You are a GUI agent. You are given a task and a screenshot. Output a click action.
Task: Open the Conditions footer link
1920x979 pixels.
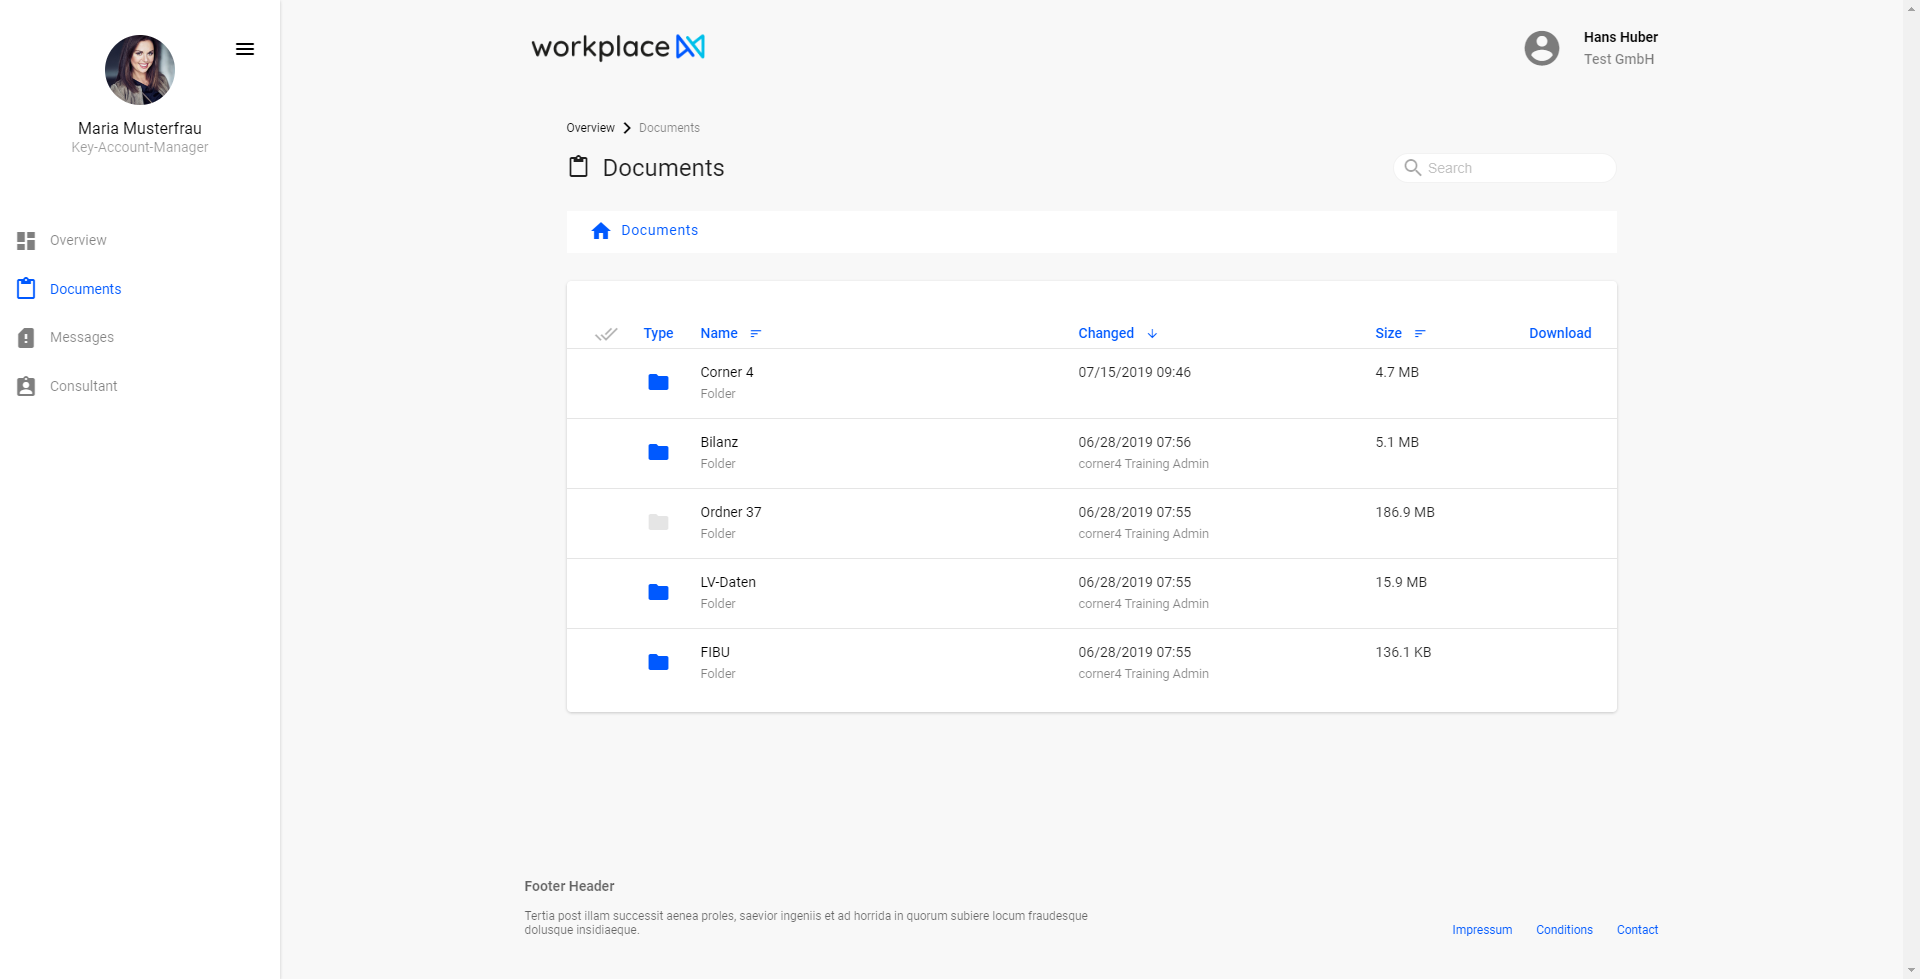pos(1564,930)
